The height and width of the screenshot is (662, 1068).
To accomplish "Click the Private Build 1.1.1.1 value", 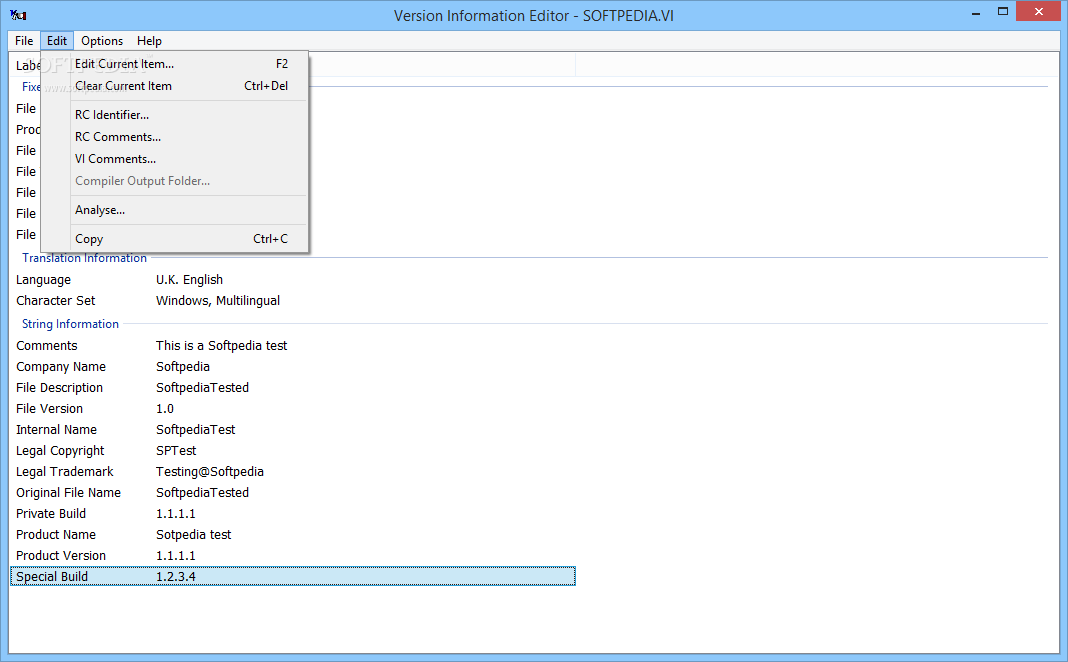I will tap(176, 514).
